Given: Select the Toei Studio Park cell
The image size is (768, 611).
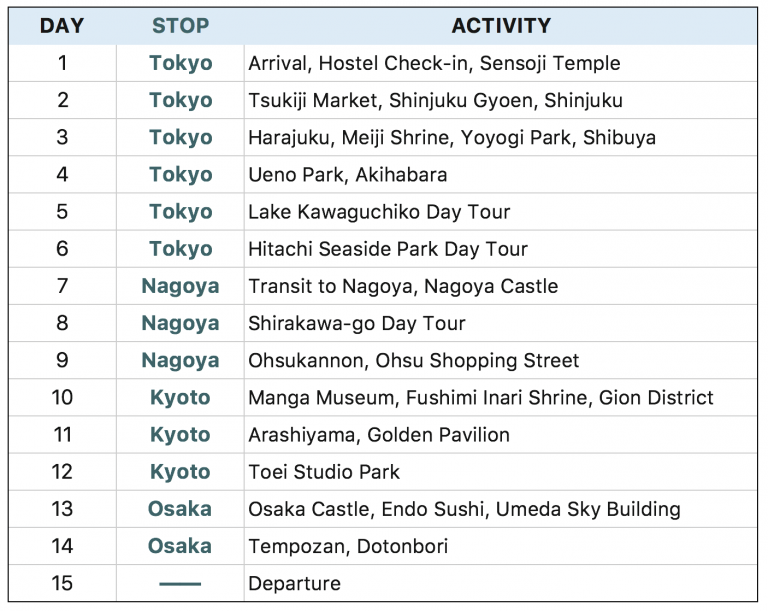Looking at the screenshot, I should (324, 472).
